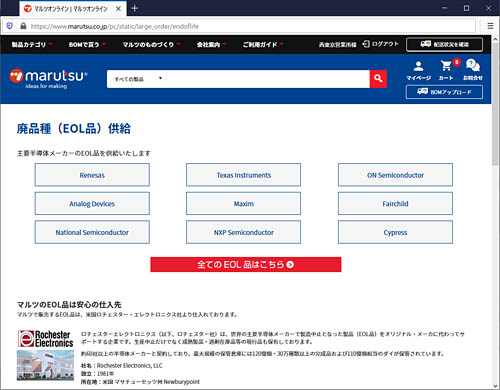Maximize the browser window
This screenshot has height=390, width=500.
[467, 8]
